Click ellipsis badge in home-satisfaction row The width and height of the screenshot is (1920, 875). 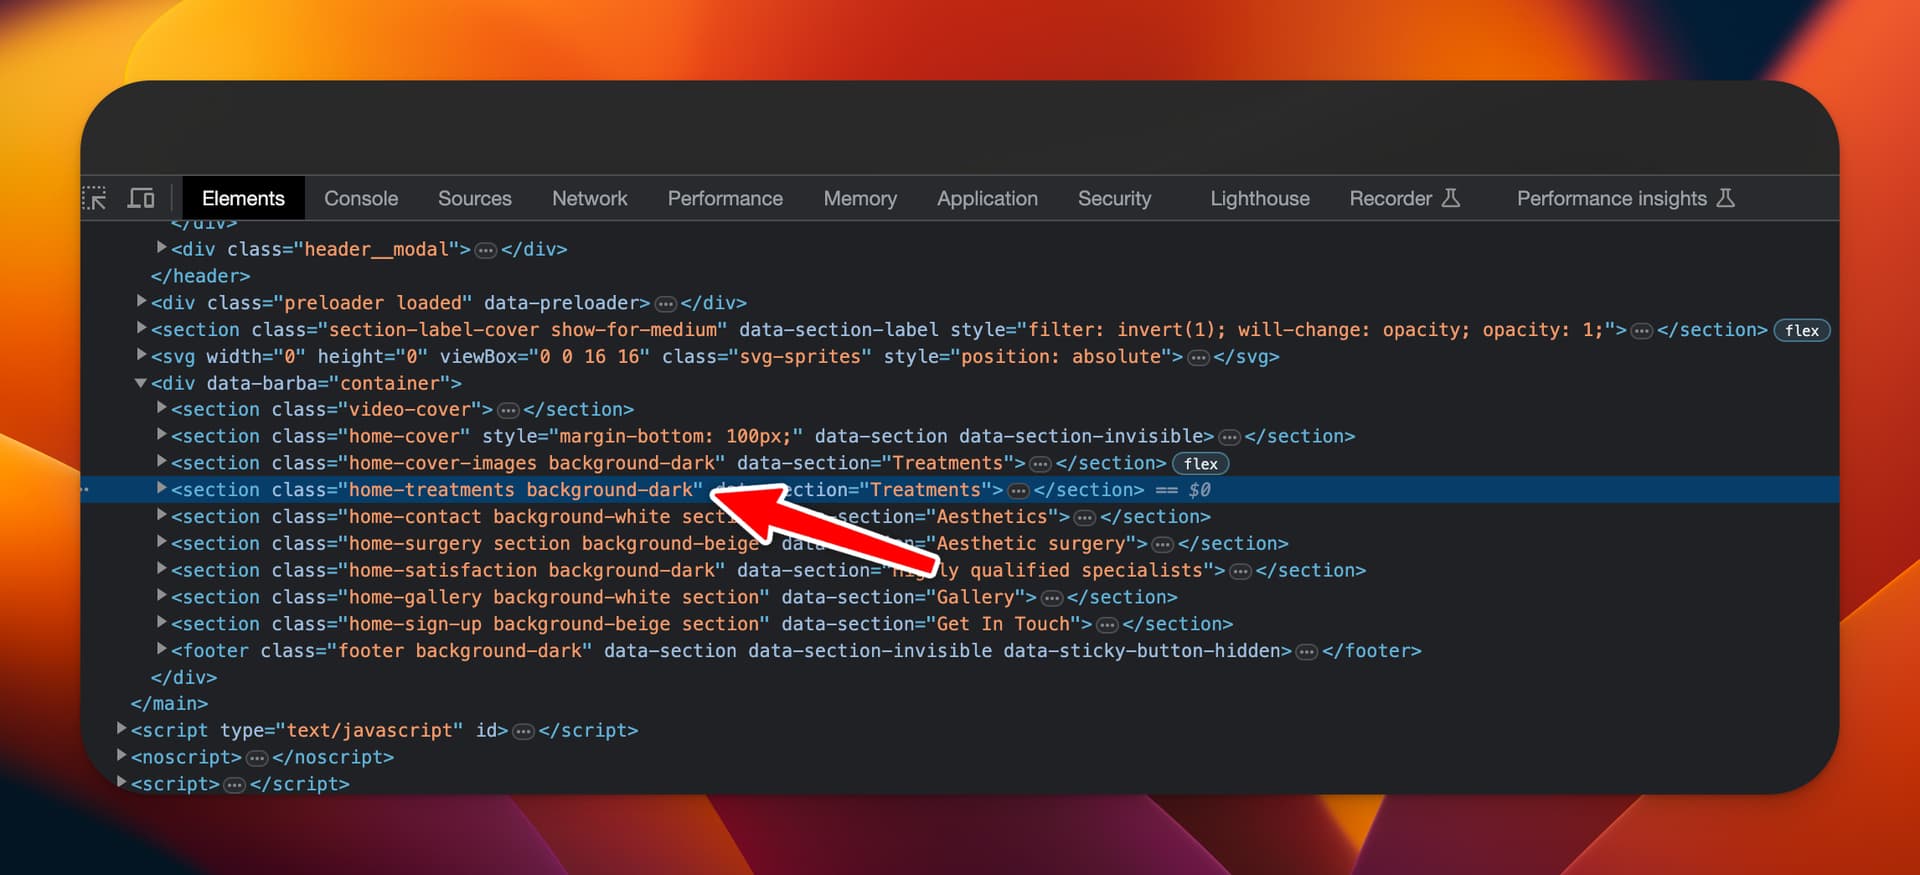tap(1240, 572)
